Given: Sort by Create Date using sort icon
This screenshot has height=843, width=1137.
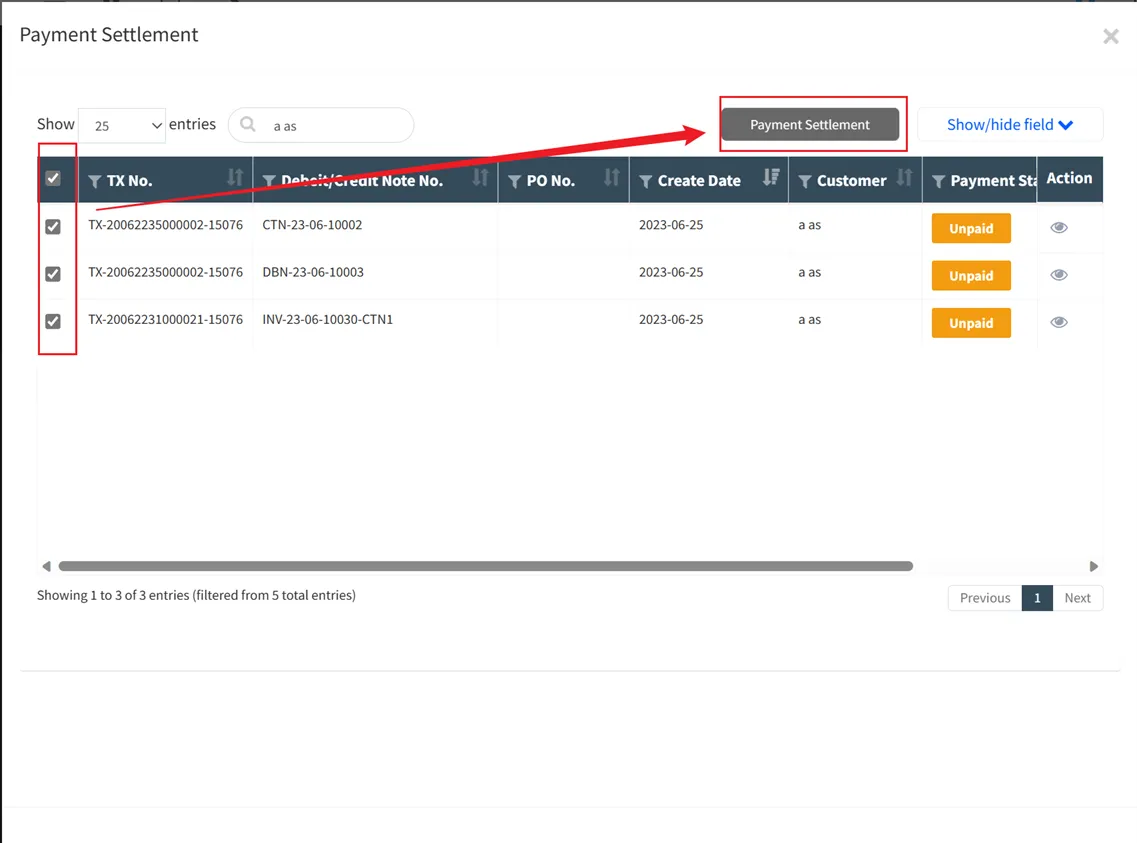Looking at the screenshot, I should coord(770,178).
